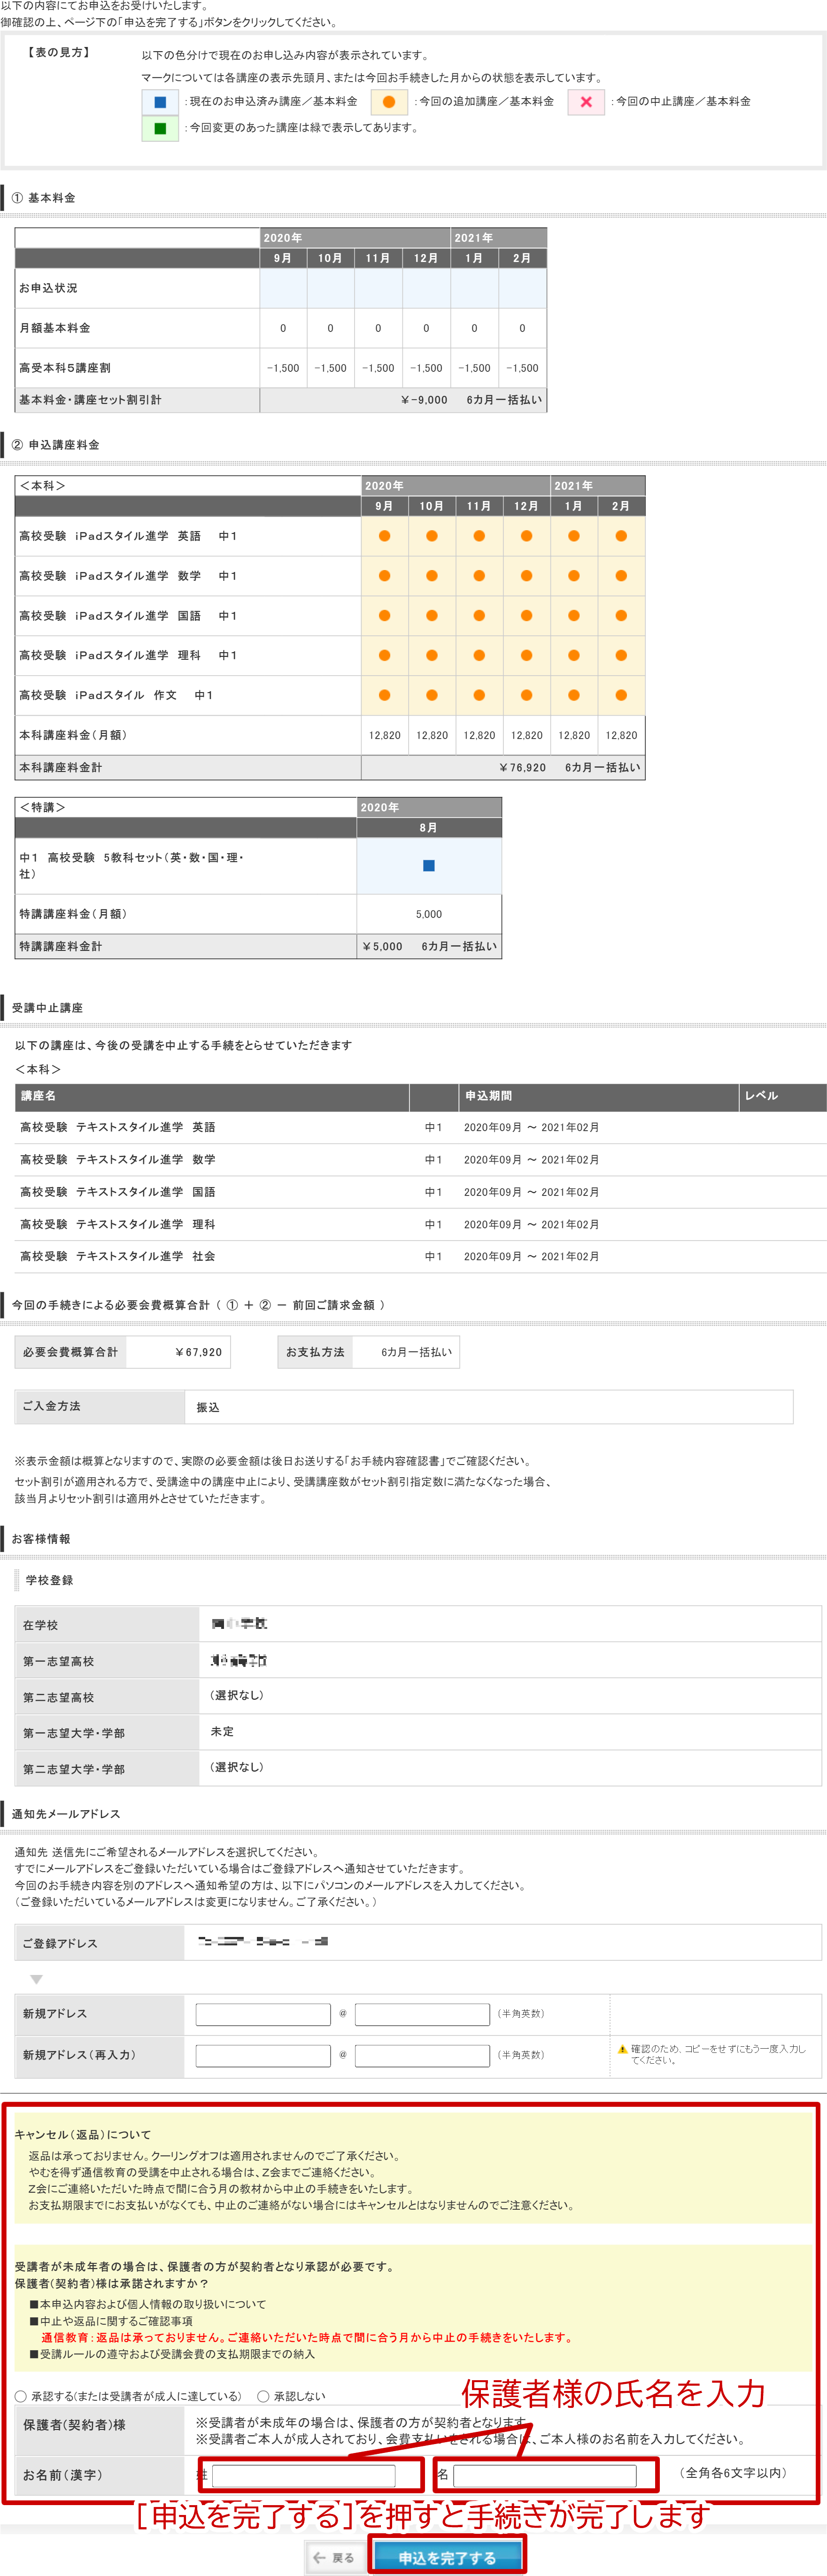Click the row テキストスタイル進学 英語
827x2576 pixels.
[420, 1127]
